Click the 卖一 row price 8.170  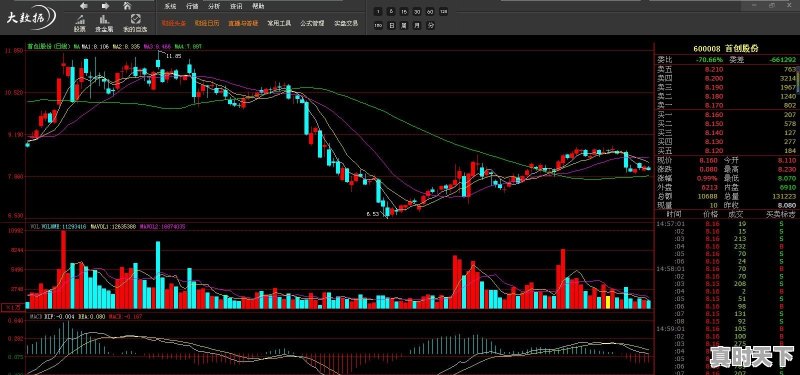[x=714, y=105]
